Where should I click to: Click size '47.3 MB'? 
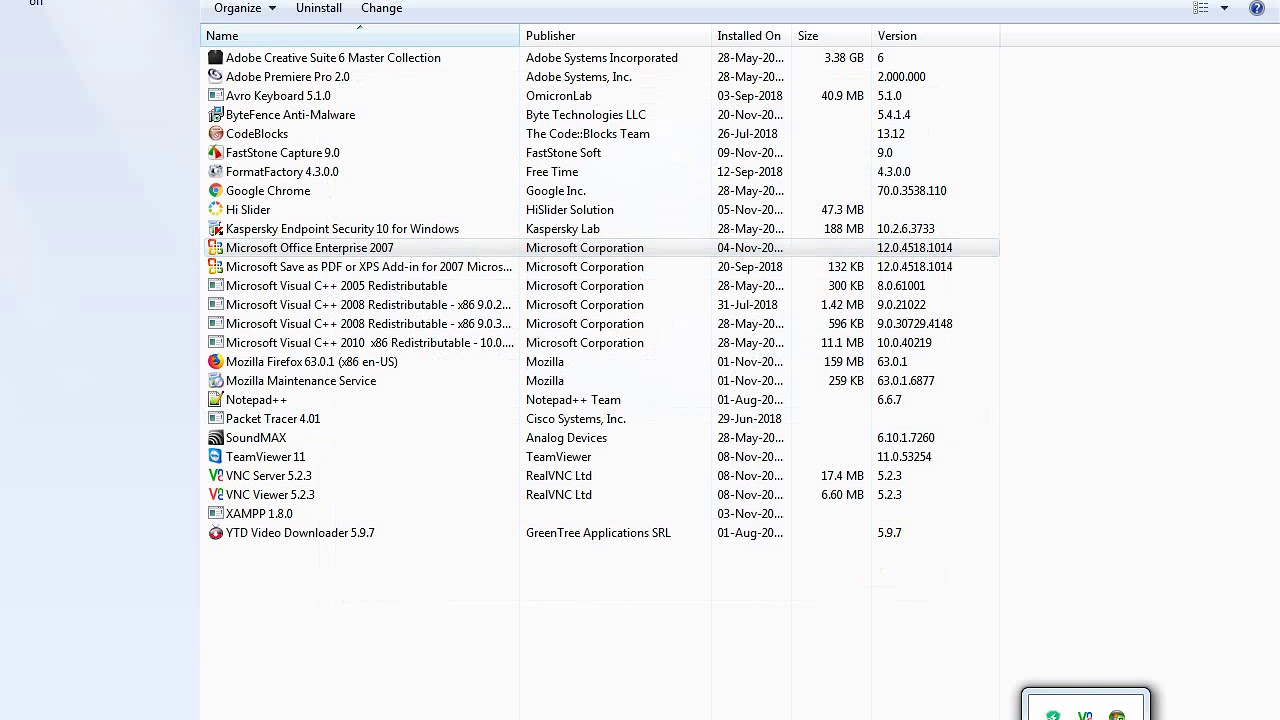[x=841, y=210]
